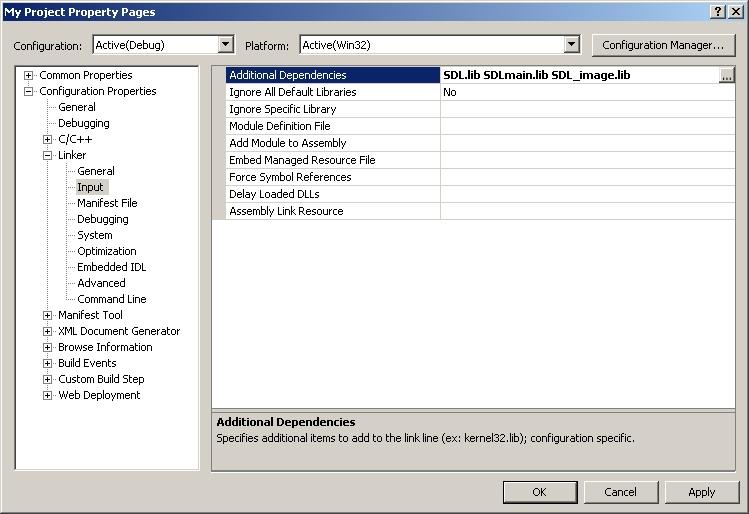
Task: Expand the Browse Information node
Action: point(47,347)
